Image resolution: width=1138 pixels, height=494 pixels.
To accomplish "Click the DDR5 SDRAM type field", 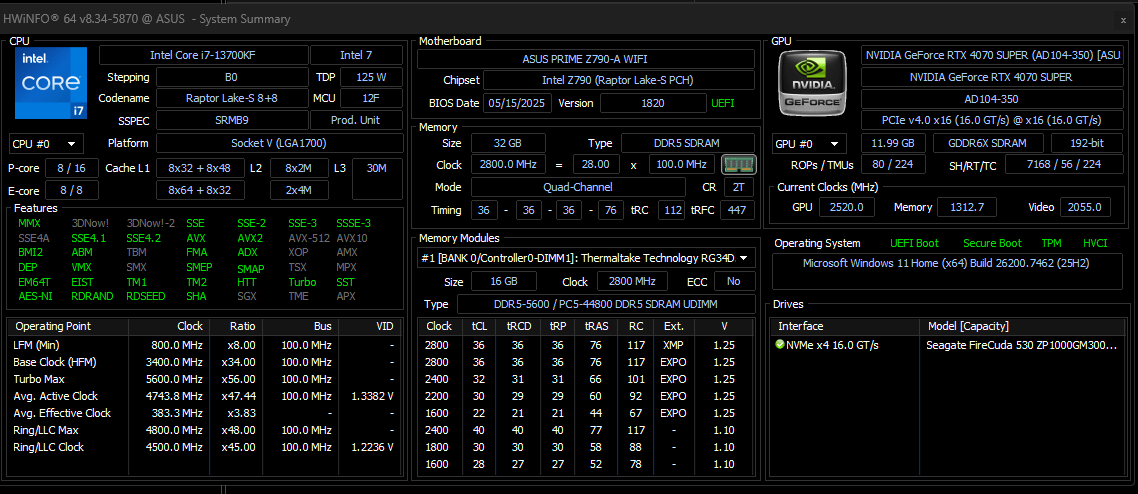I will point(688,143).
